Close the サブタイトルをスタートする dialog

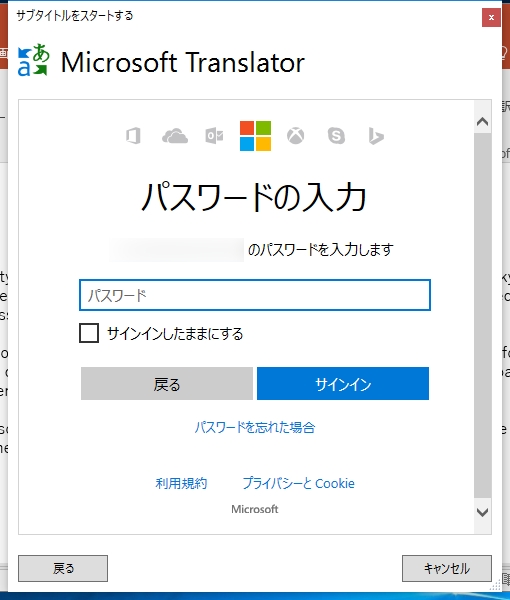[x=491, y=17]
